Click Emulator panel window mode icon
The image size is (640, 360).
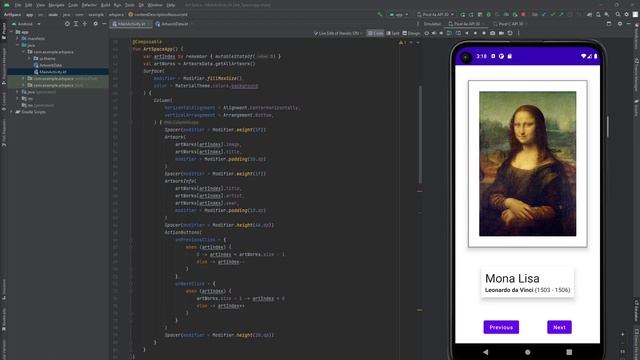click(x=609, y=24)
